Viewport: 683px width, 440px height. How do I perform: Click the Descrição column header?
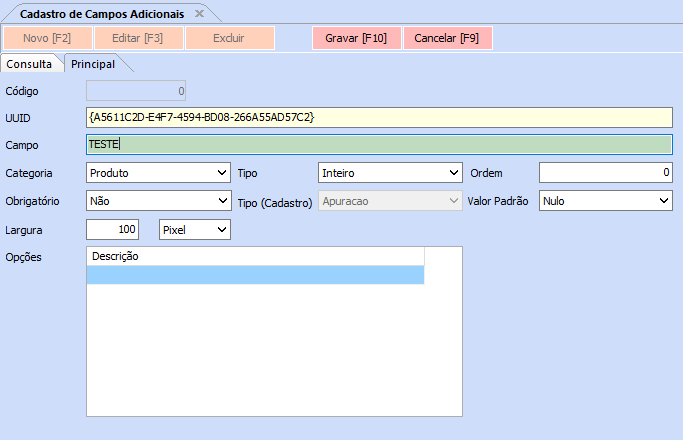[255, 256]
